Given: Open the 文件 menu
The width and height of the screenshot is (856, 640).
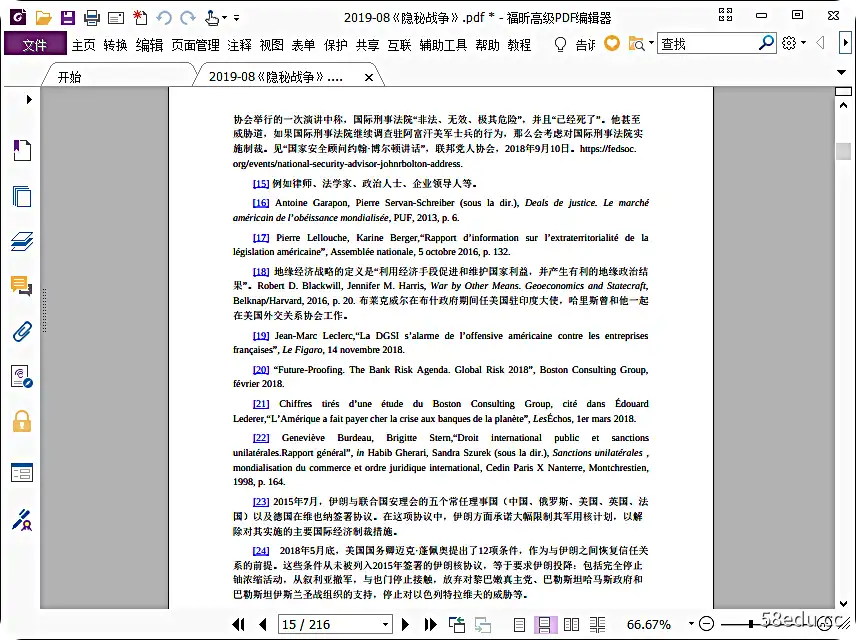Looking at the screenshot, I should pos(35,44).
